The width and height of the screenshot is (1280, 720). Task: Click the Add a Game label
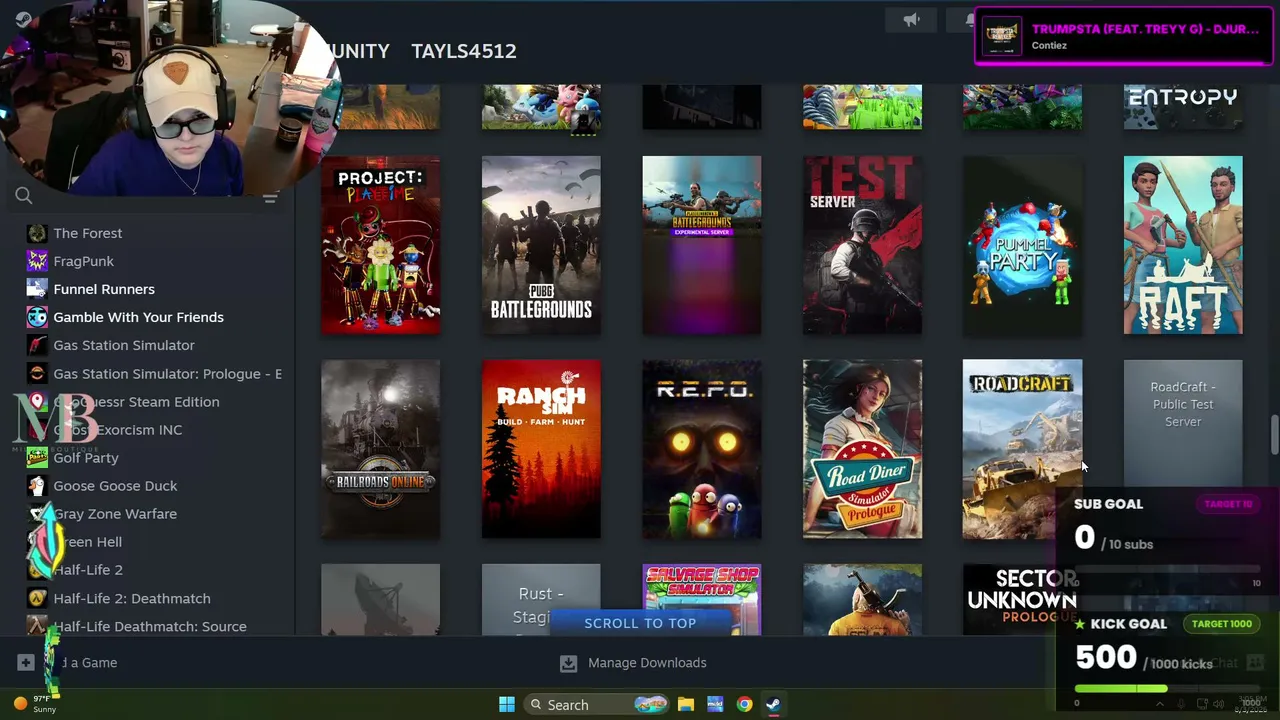(87, 663)
